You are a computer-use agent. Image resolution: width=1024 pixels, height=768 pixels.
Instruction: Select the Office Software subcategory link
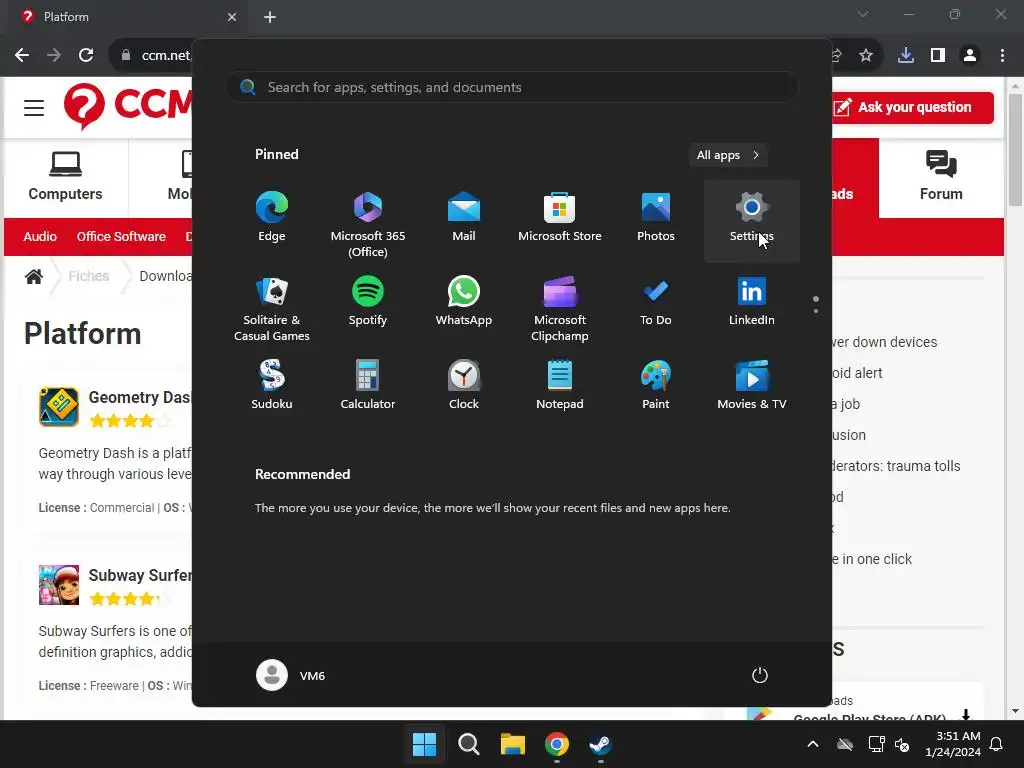pos(121,236)
